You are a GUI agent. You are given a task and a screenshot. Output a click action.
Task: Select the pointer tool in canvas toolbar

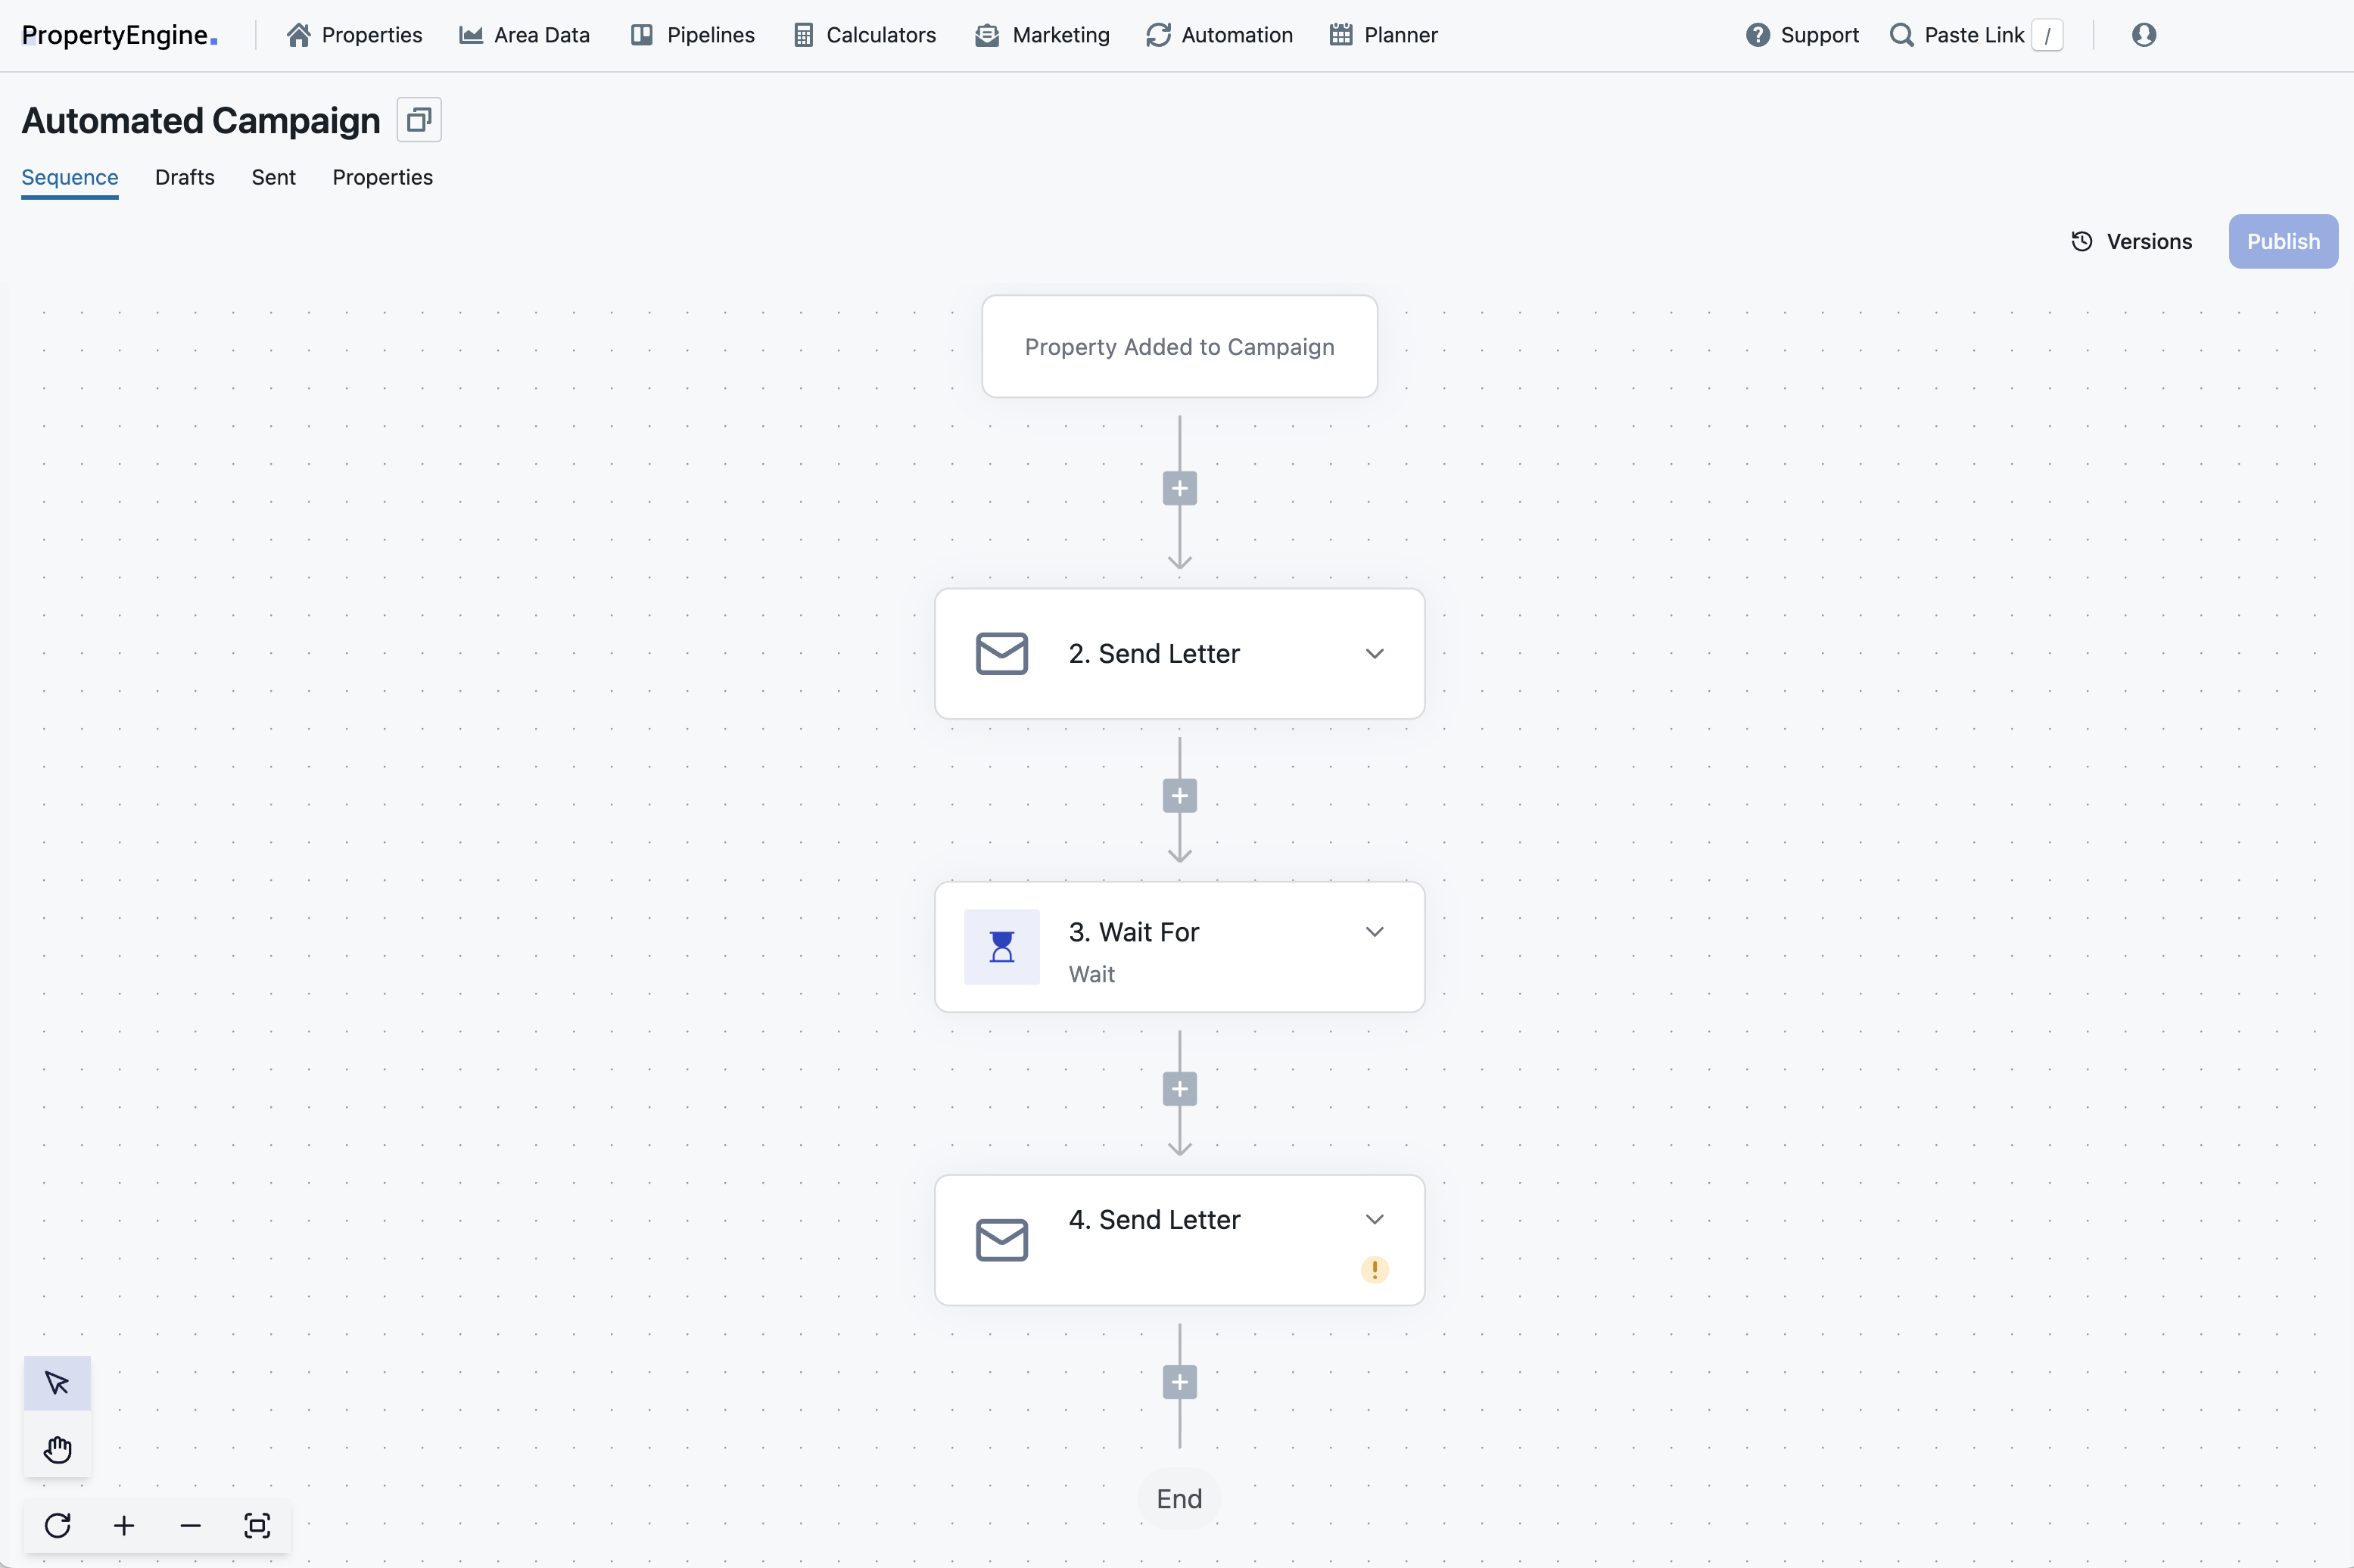(57, 1383)
